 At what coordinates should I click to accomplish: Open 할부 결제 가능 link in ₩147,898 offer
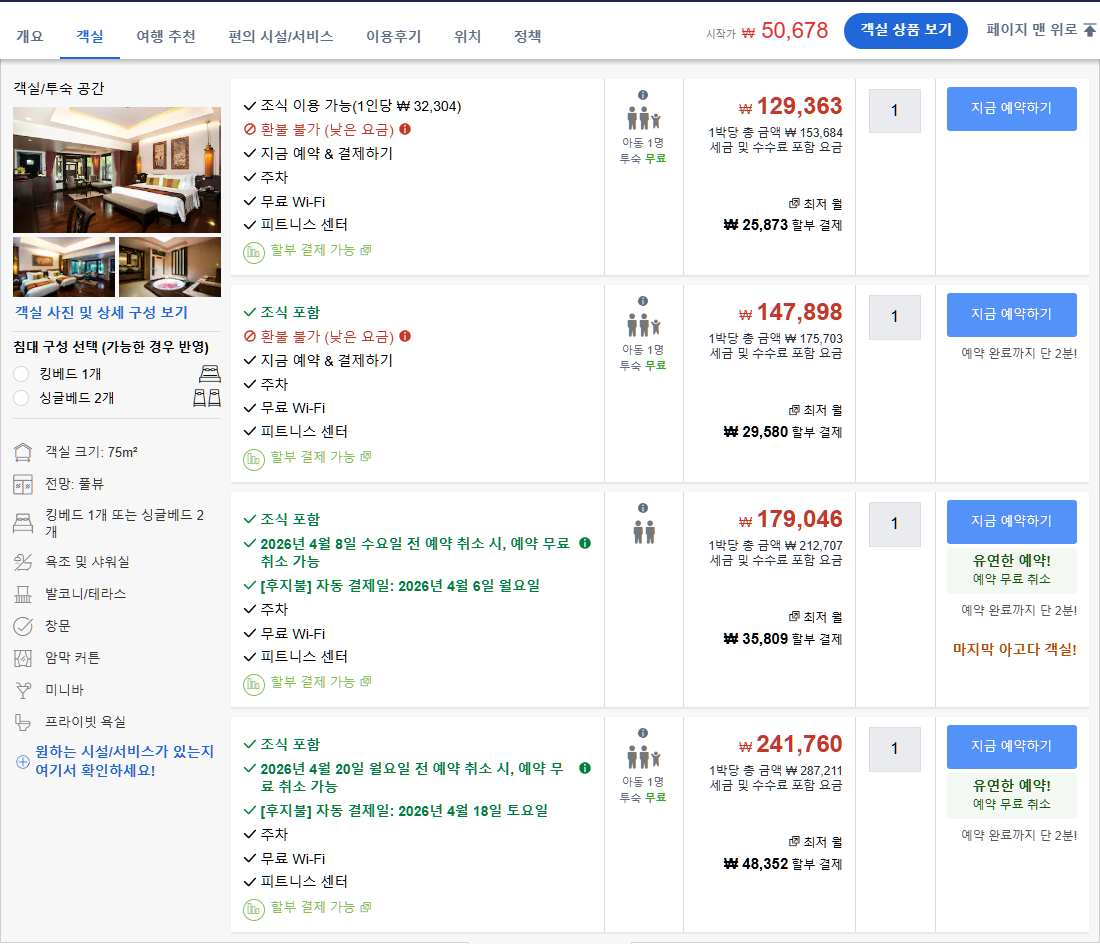pos(321,457)
